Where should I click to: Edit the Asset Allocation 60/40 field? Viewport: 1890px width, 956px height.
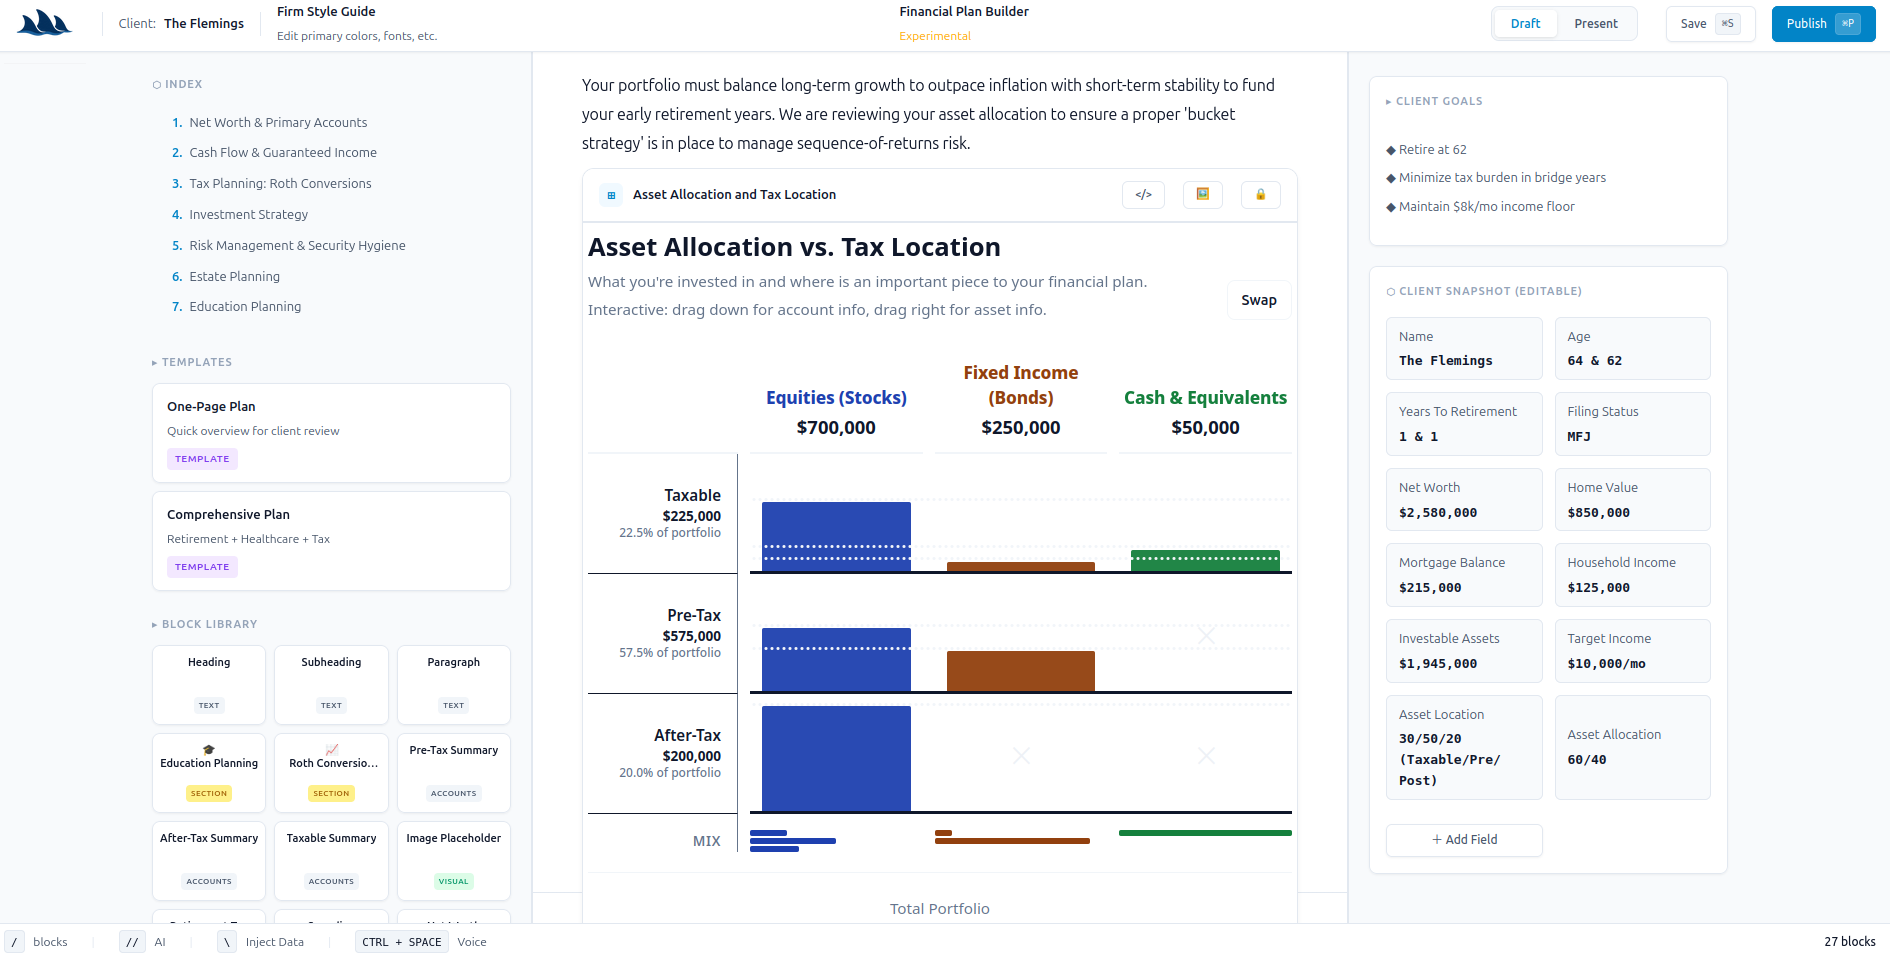click(x=1632, y=748)
